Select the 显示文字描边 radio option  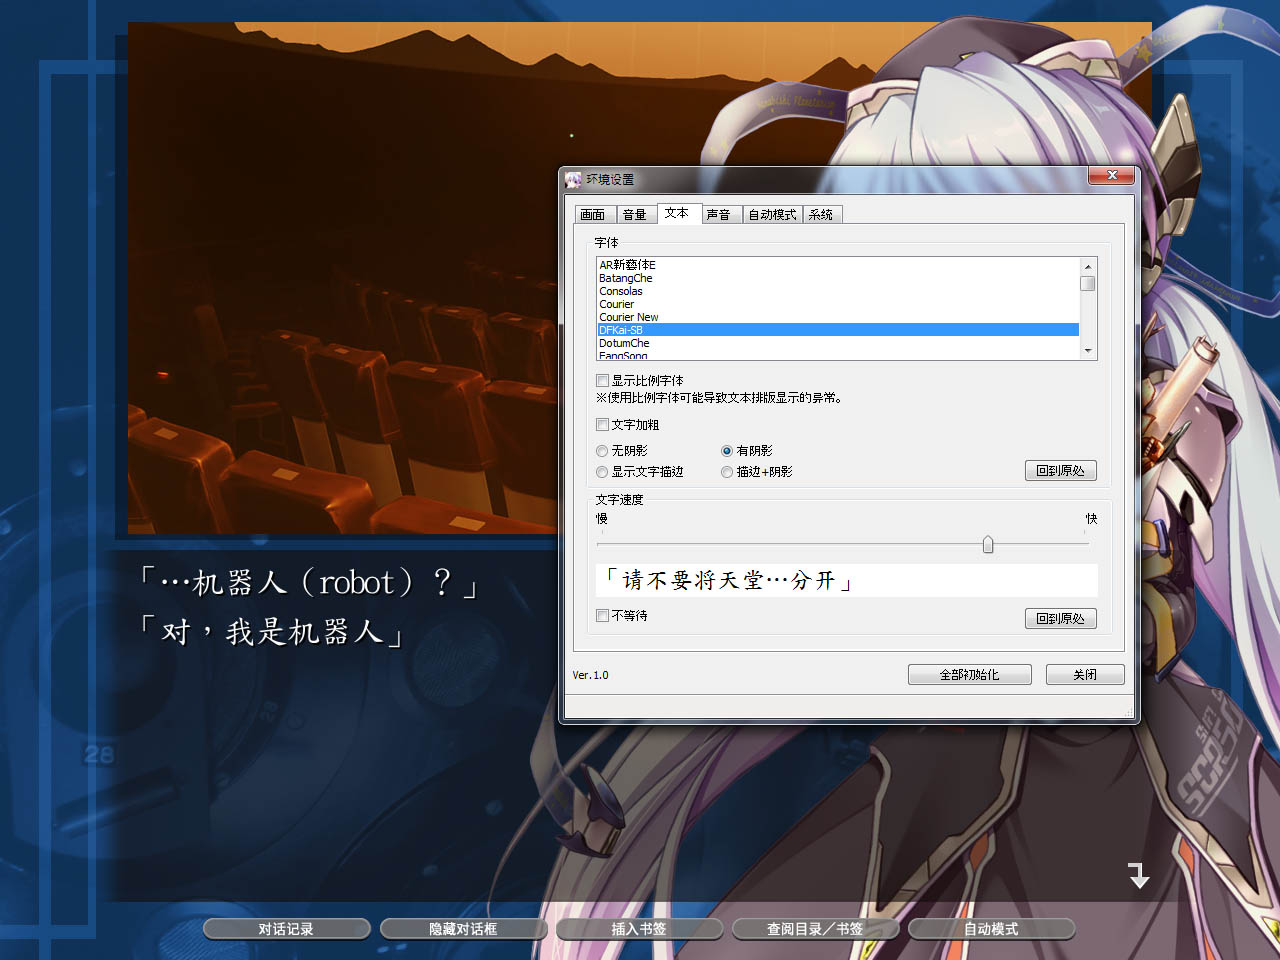pyautogui.click(x=602, y=472)
